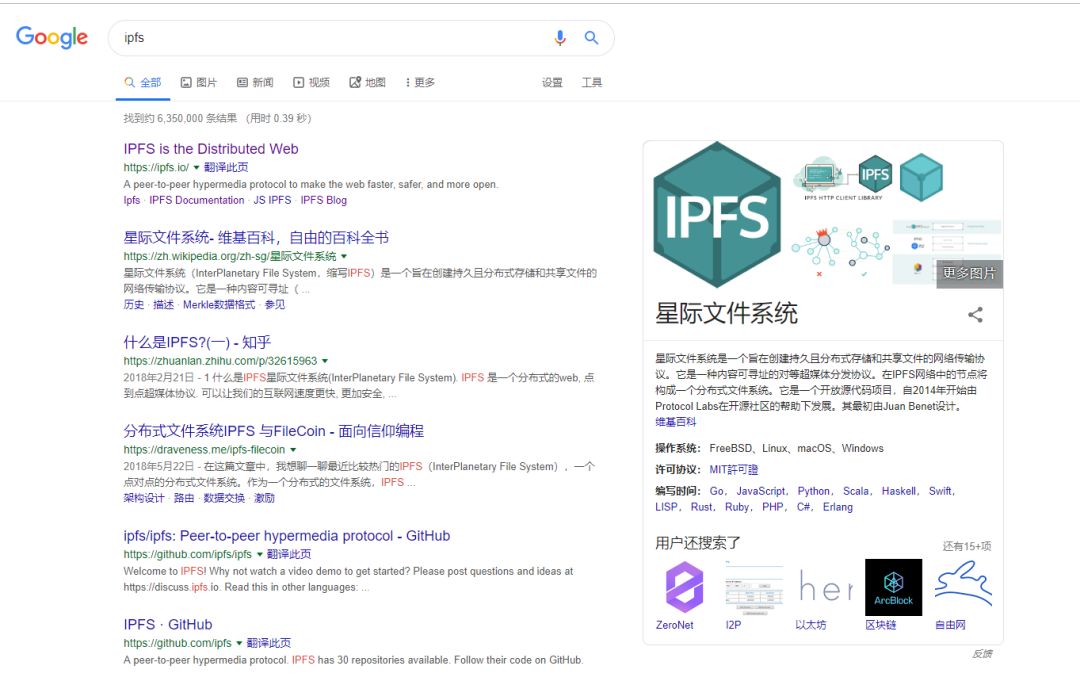Open the network nodes diagram image
Screen dimensions: 1080x681
point(840,253)
